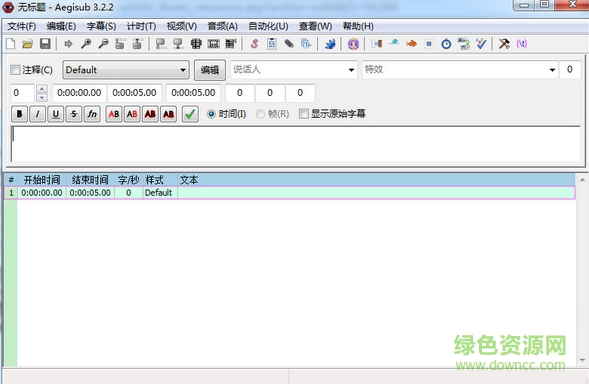589x384 pixels.
Task: Open Timing Post-Processor clock icon
Action: coord(446,44)
